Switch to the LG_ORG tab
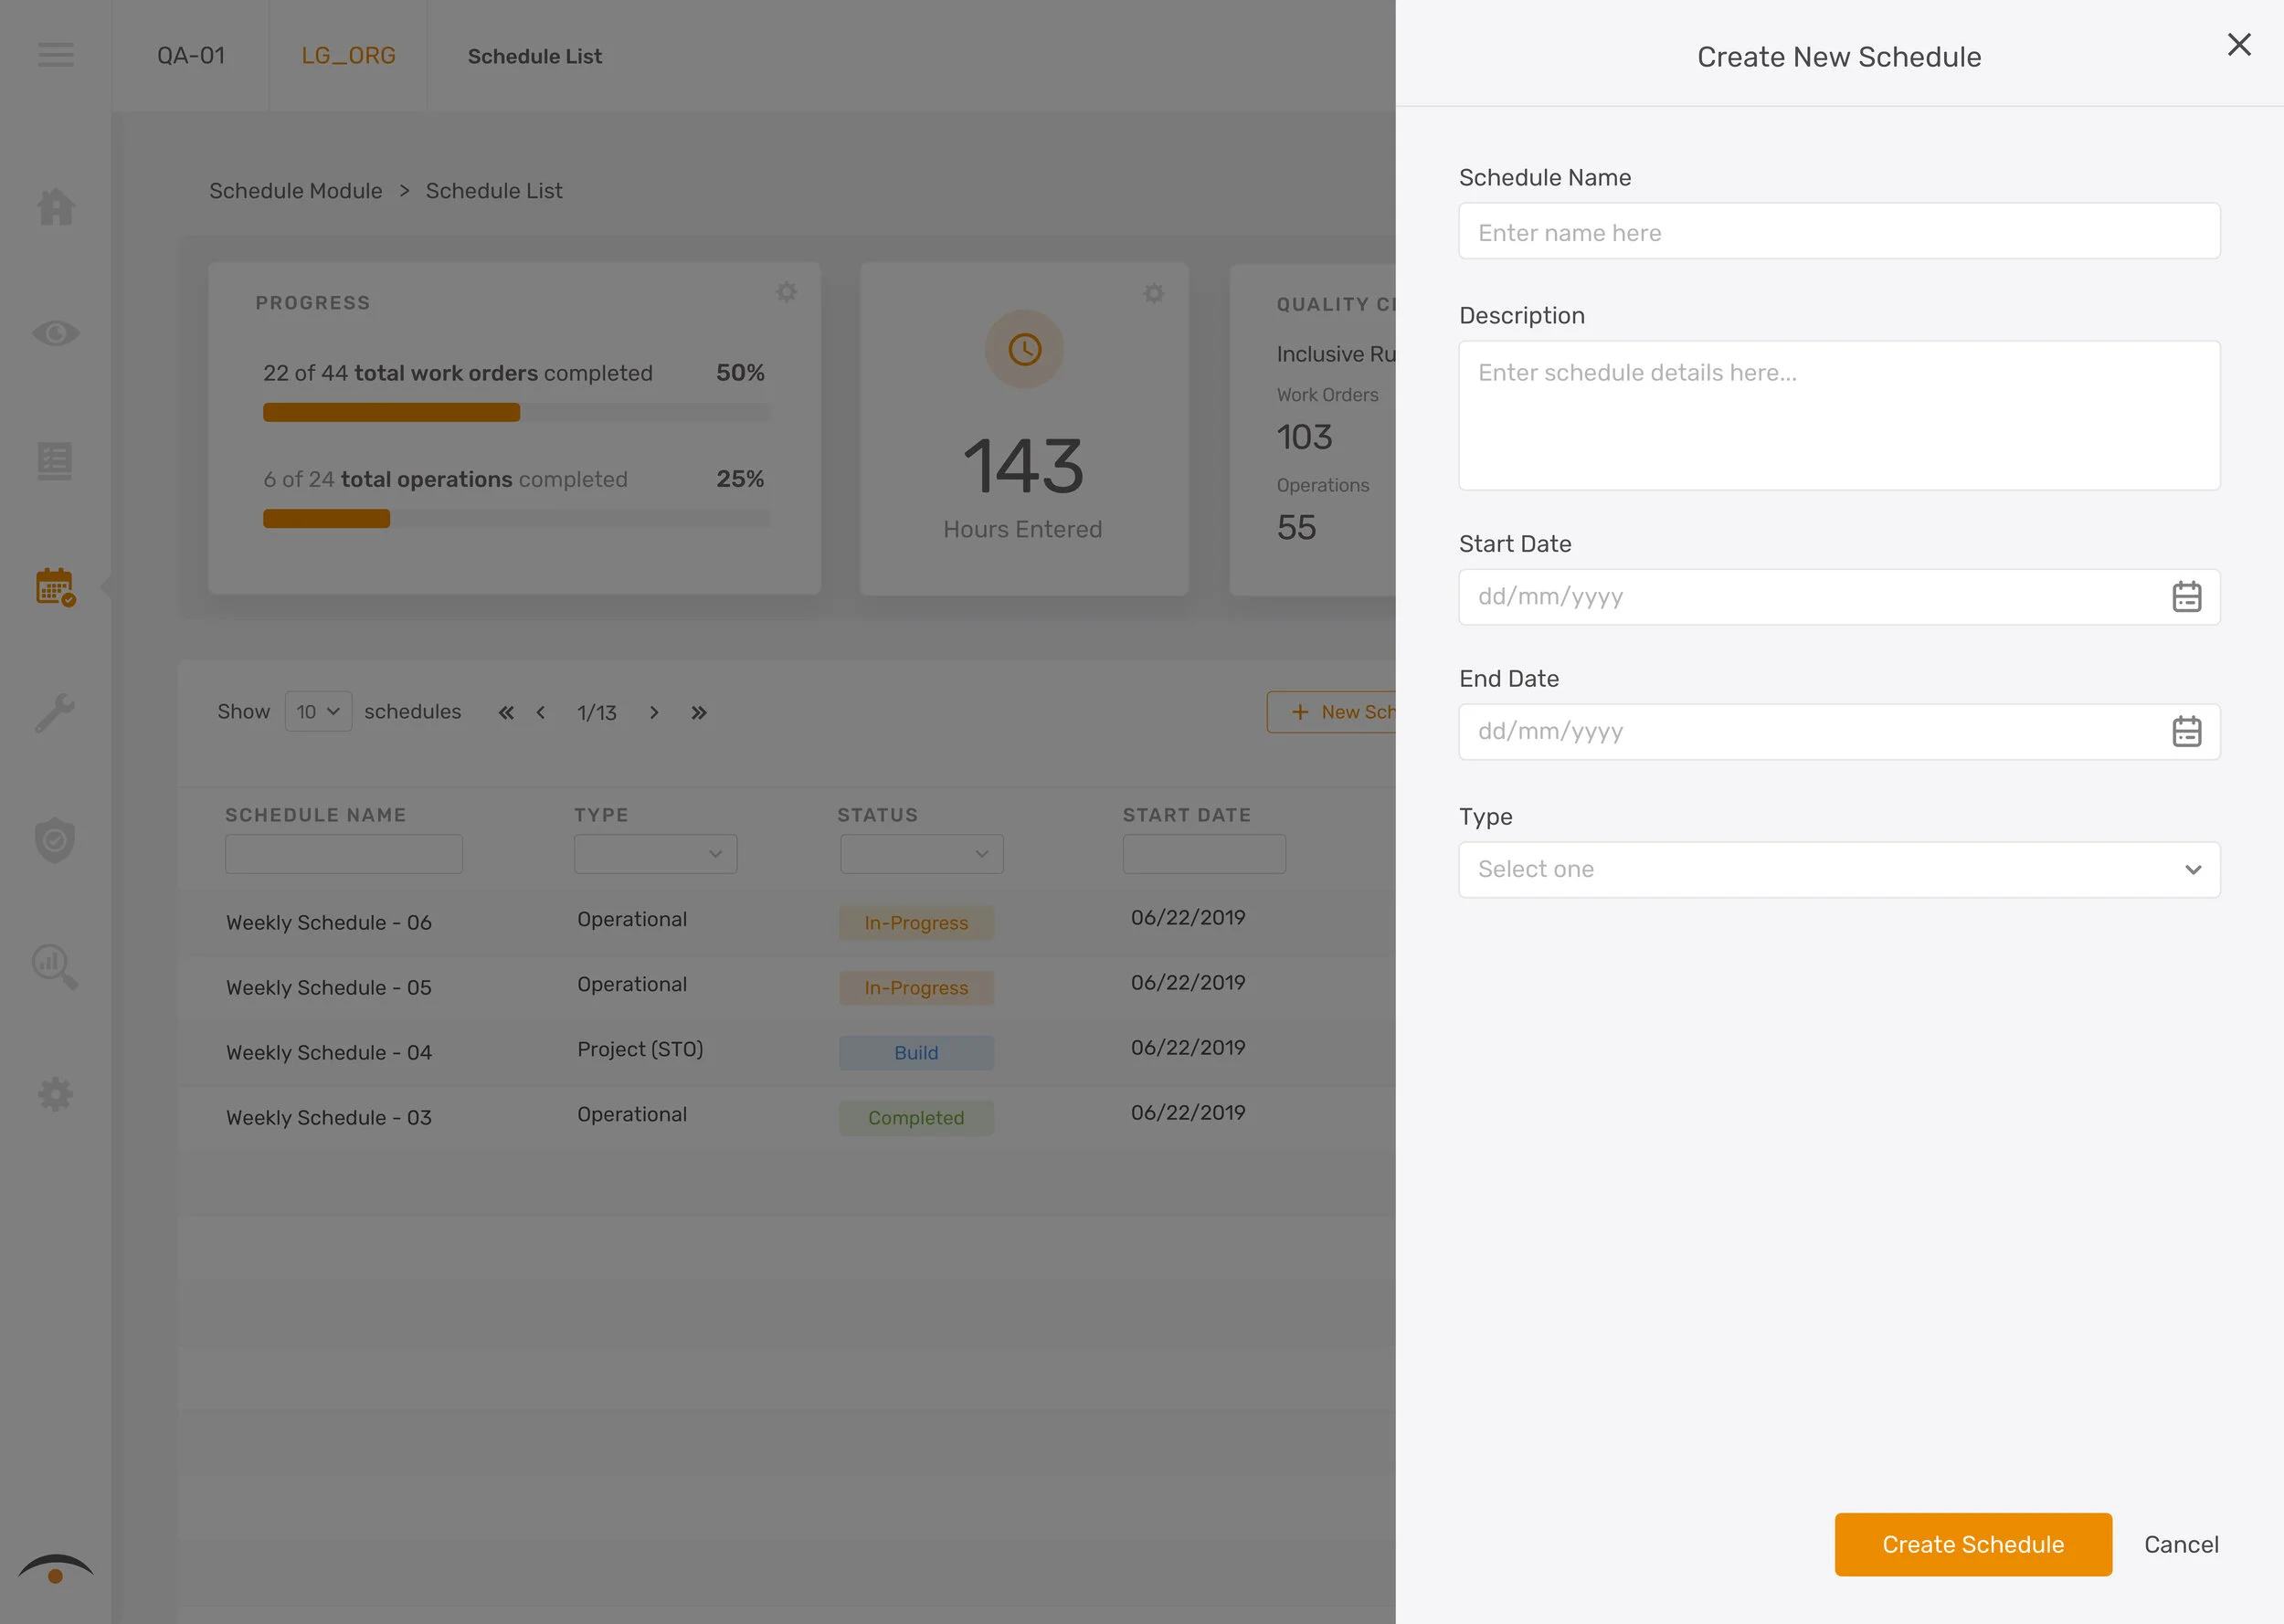The height and width of the screenshot is (1624, 2284). [x=348, y=56]
